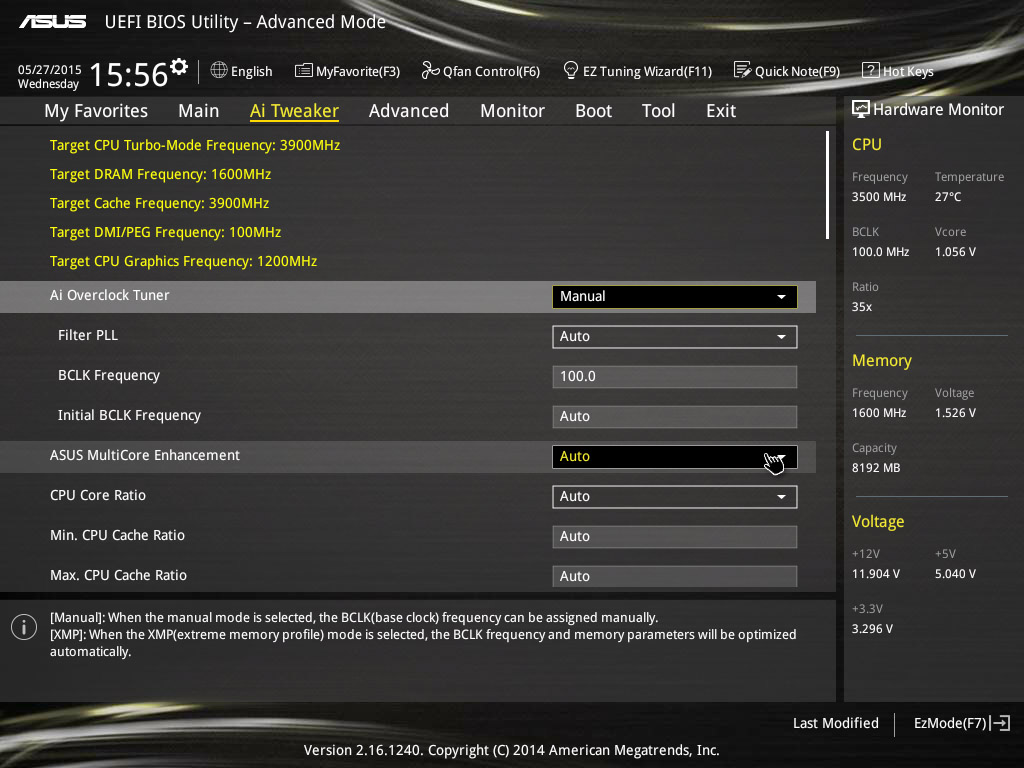This screenshot has height=768, width=1024.
Task: Click the settings gear next to the clock
Action: [179, 67]
